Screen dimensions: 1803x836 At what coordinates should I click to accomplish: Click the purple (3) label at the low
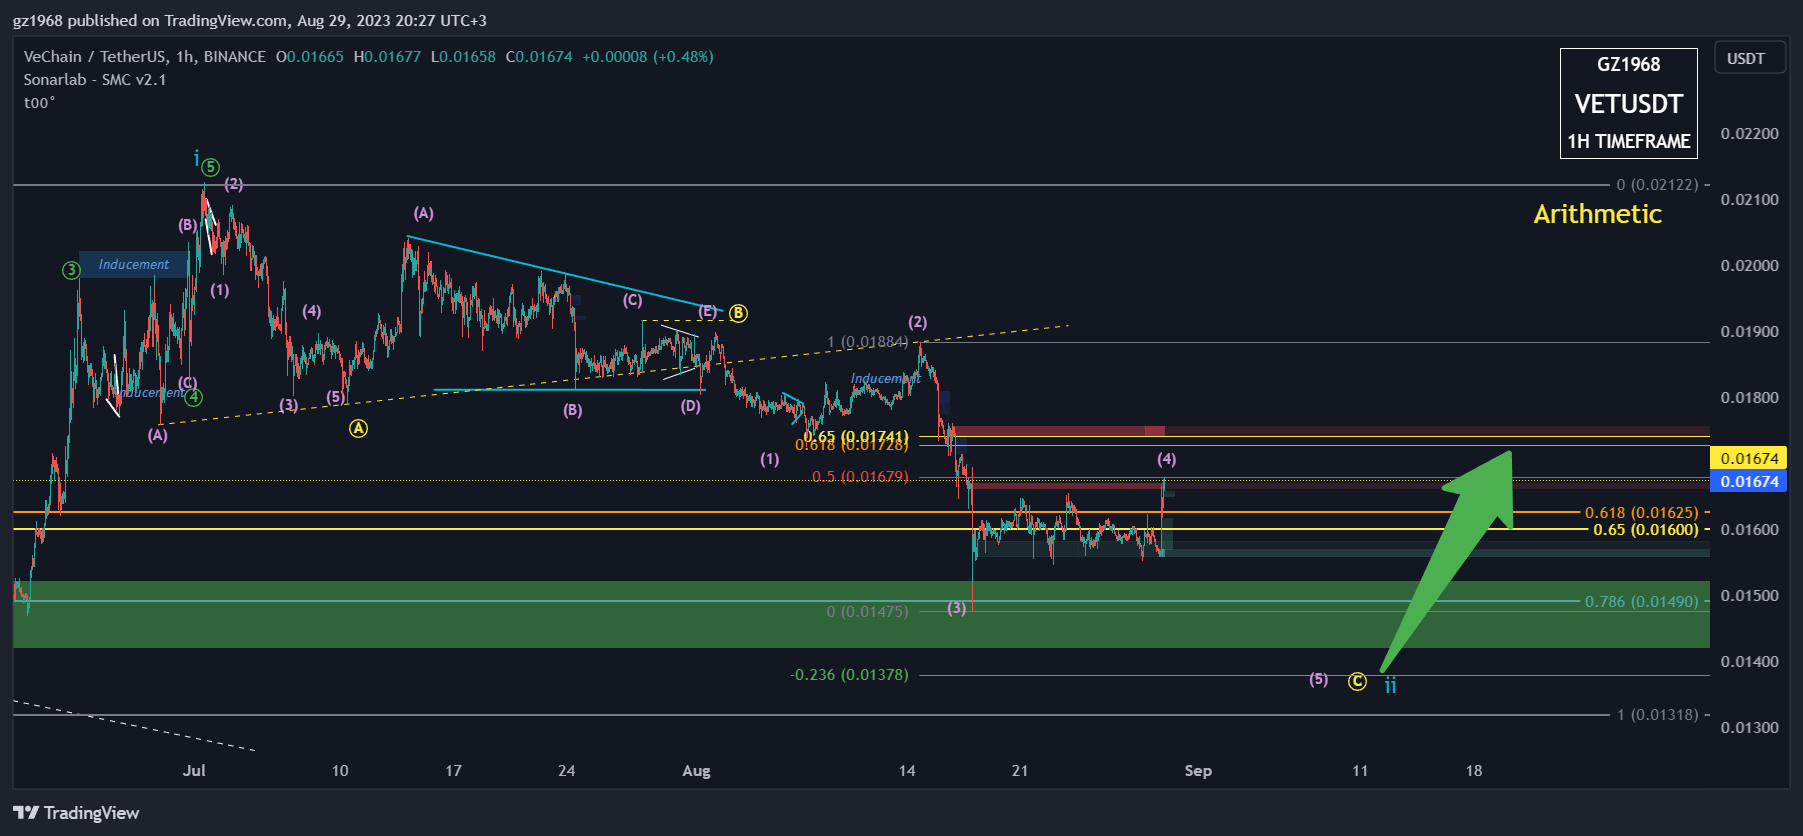click(957, 608)
